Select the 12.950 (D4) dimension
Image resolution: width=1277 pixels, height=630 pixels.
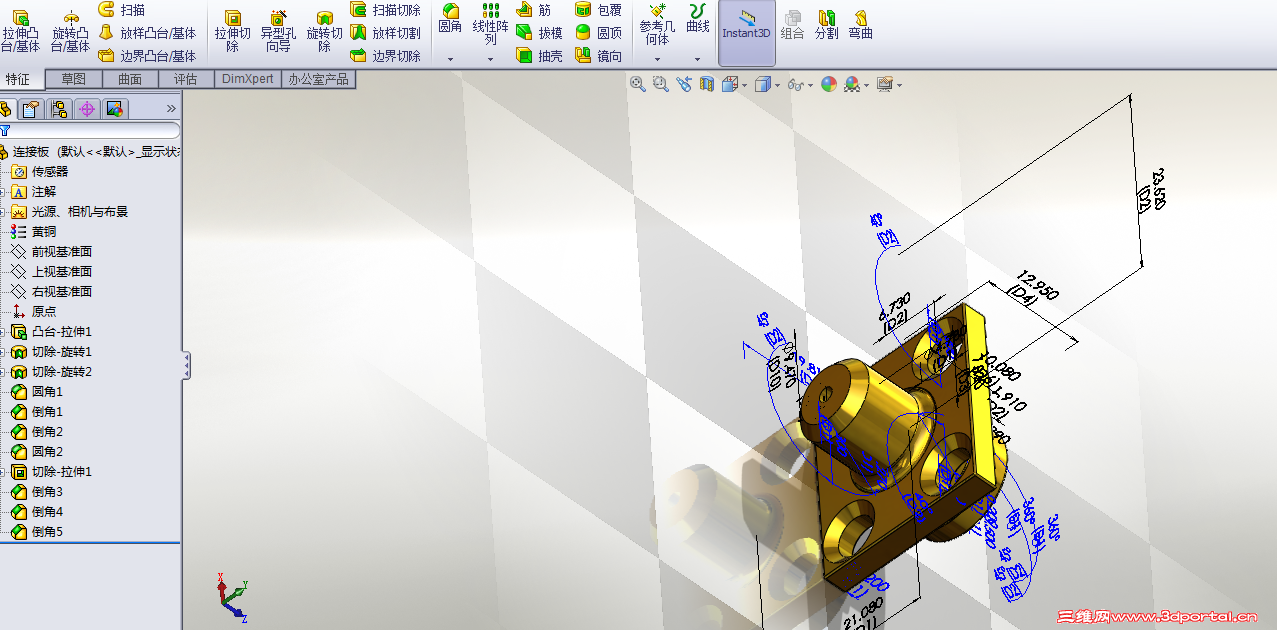(1034, 289)
